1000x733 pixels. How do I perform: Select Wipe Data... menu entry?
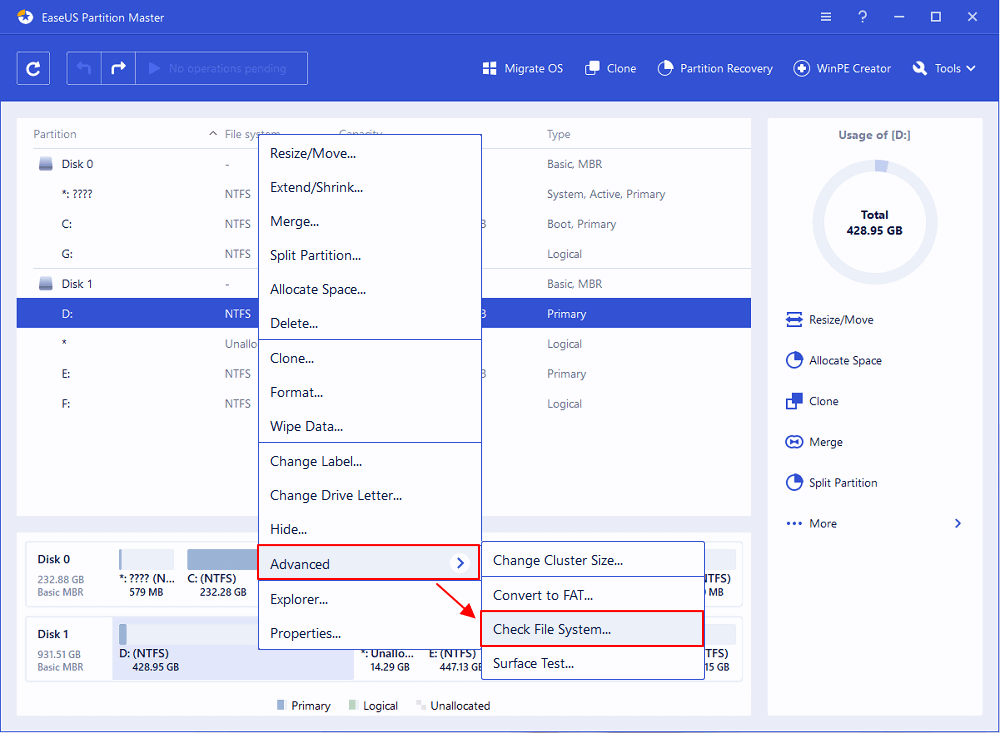click(x=369, y=426)
